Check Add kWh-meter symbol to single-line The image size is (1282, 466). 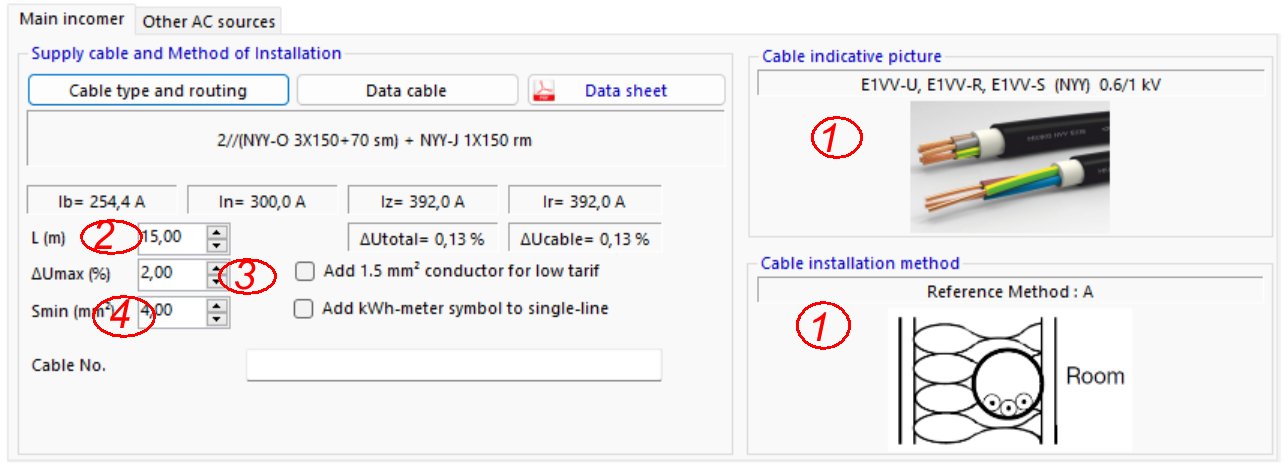point(305,309)
